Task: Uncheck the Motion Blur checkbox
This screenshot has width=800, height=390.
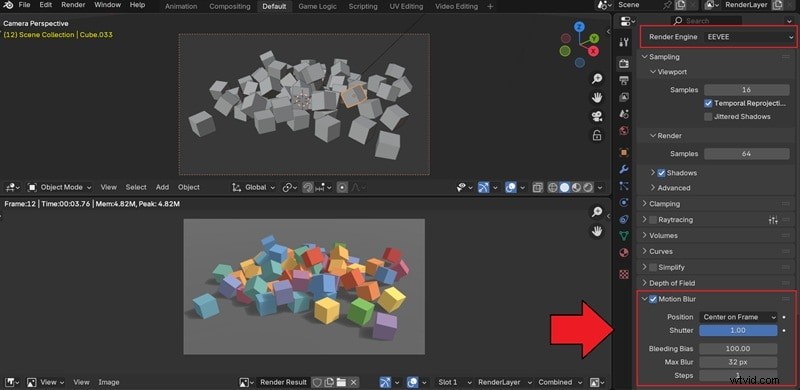Action: coord(653,299)
